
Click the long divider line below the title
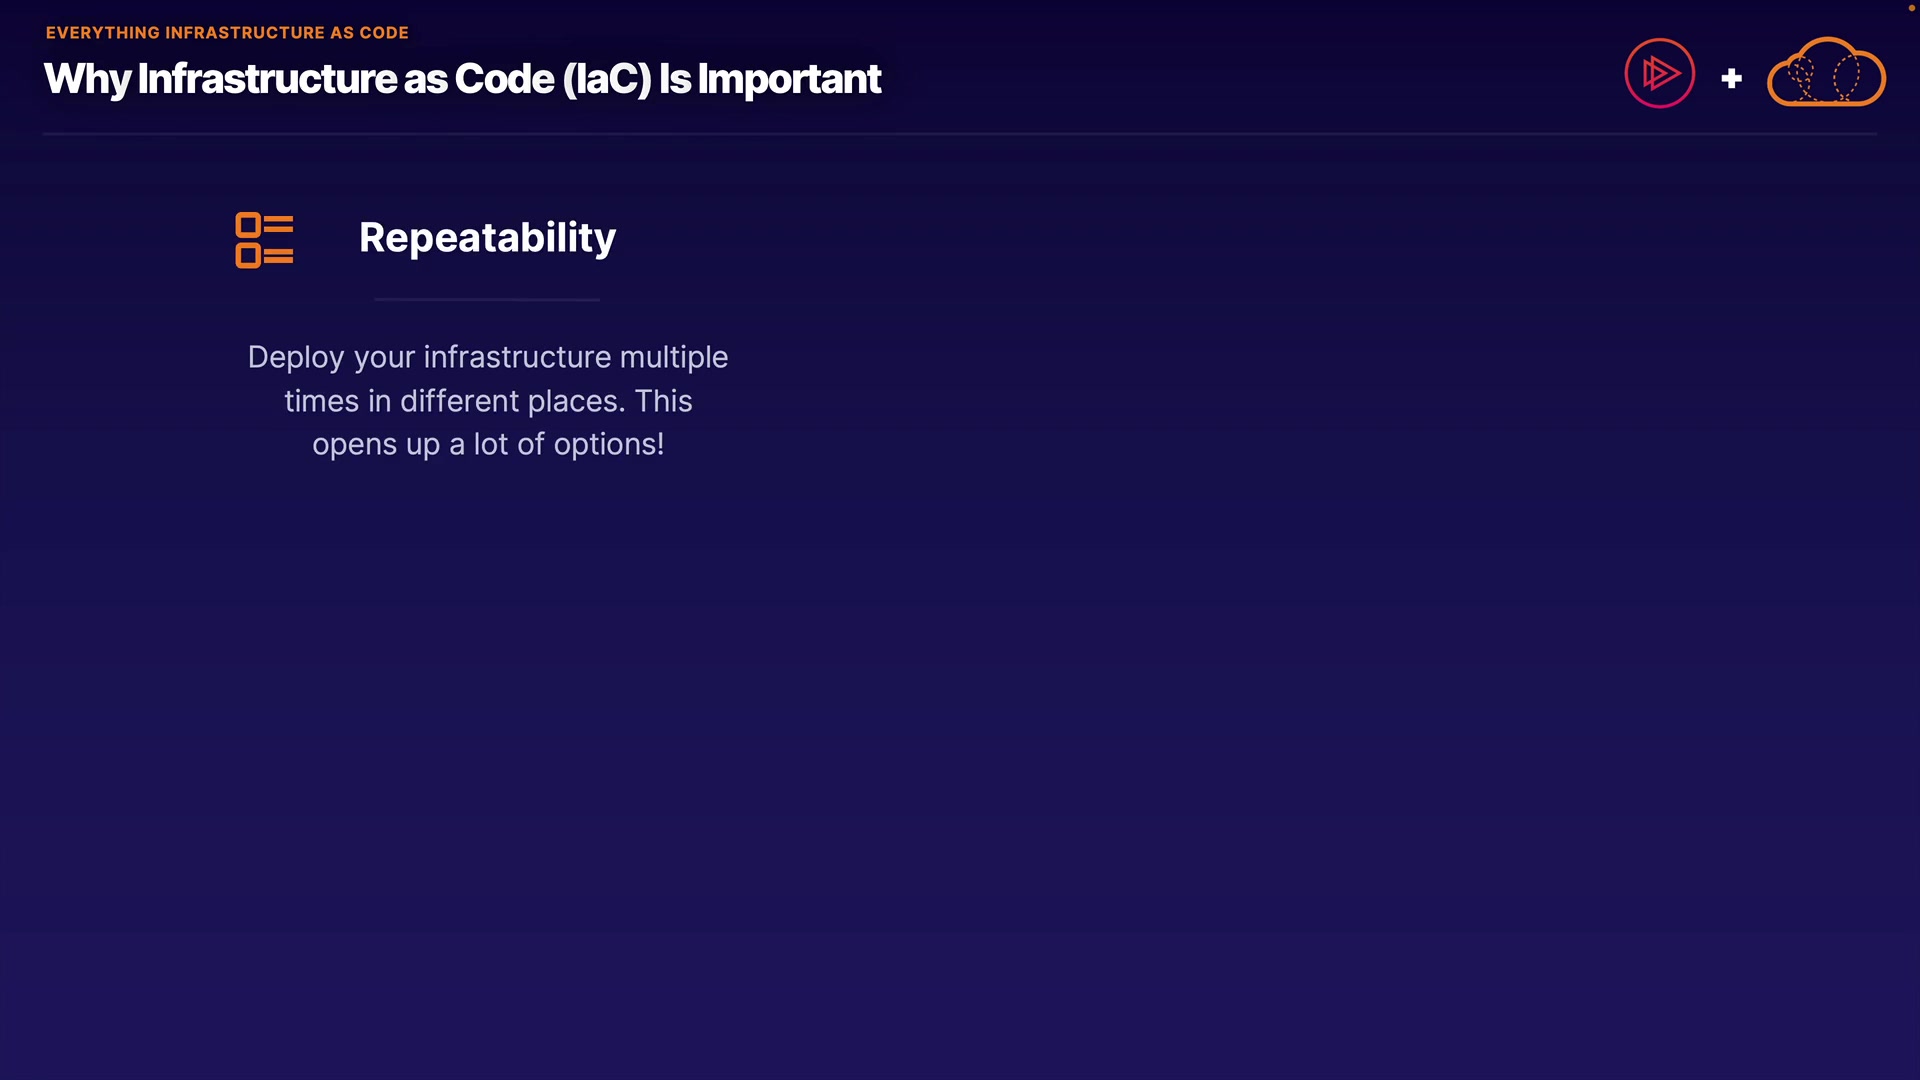pyautogui.click(x=960, y=133)
